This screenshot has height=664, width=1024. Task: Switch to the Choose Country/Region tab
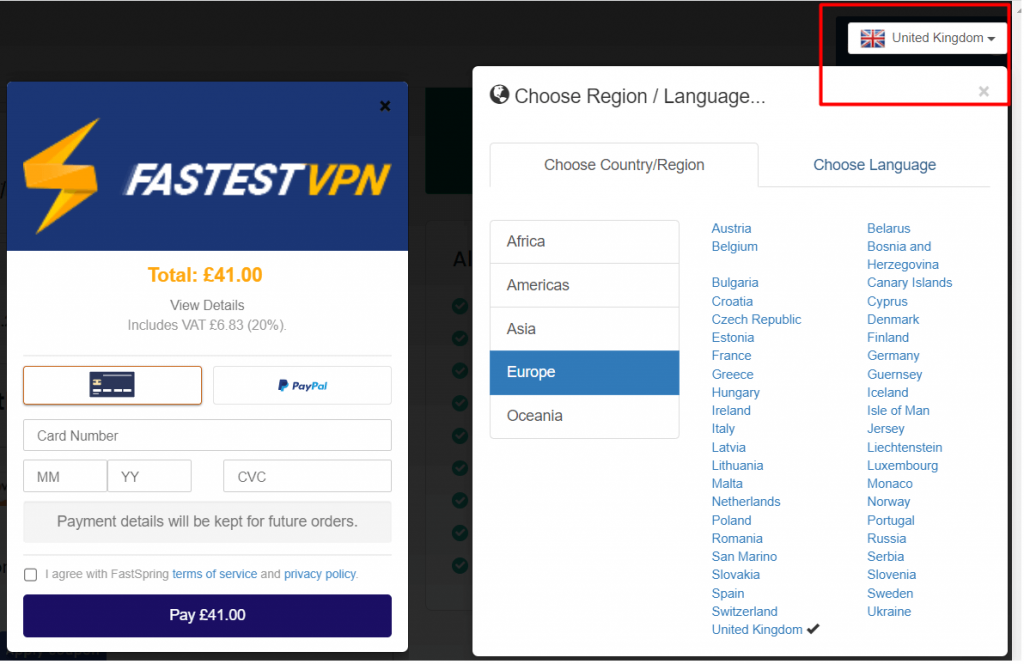point(623,165)
